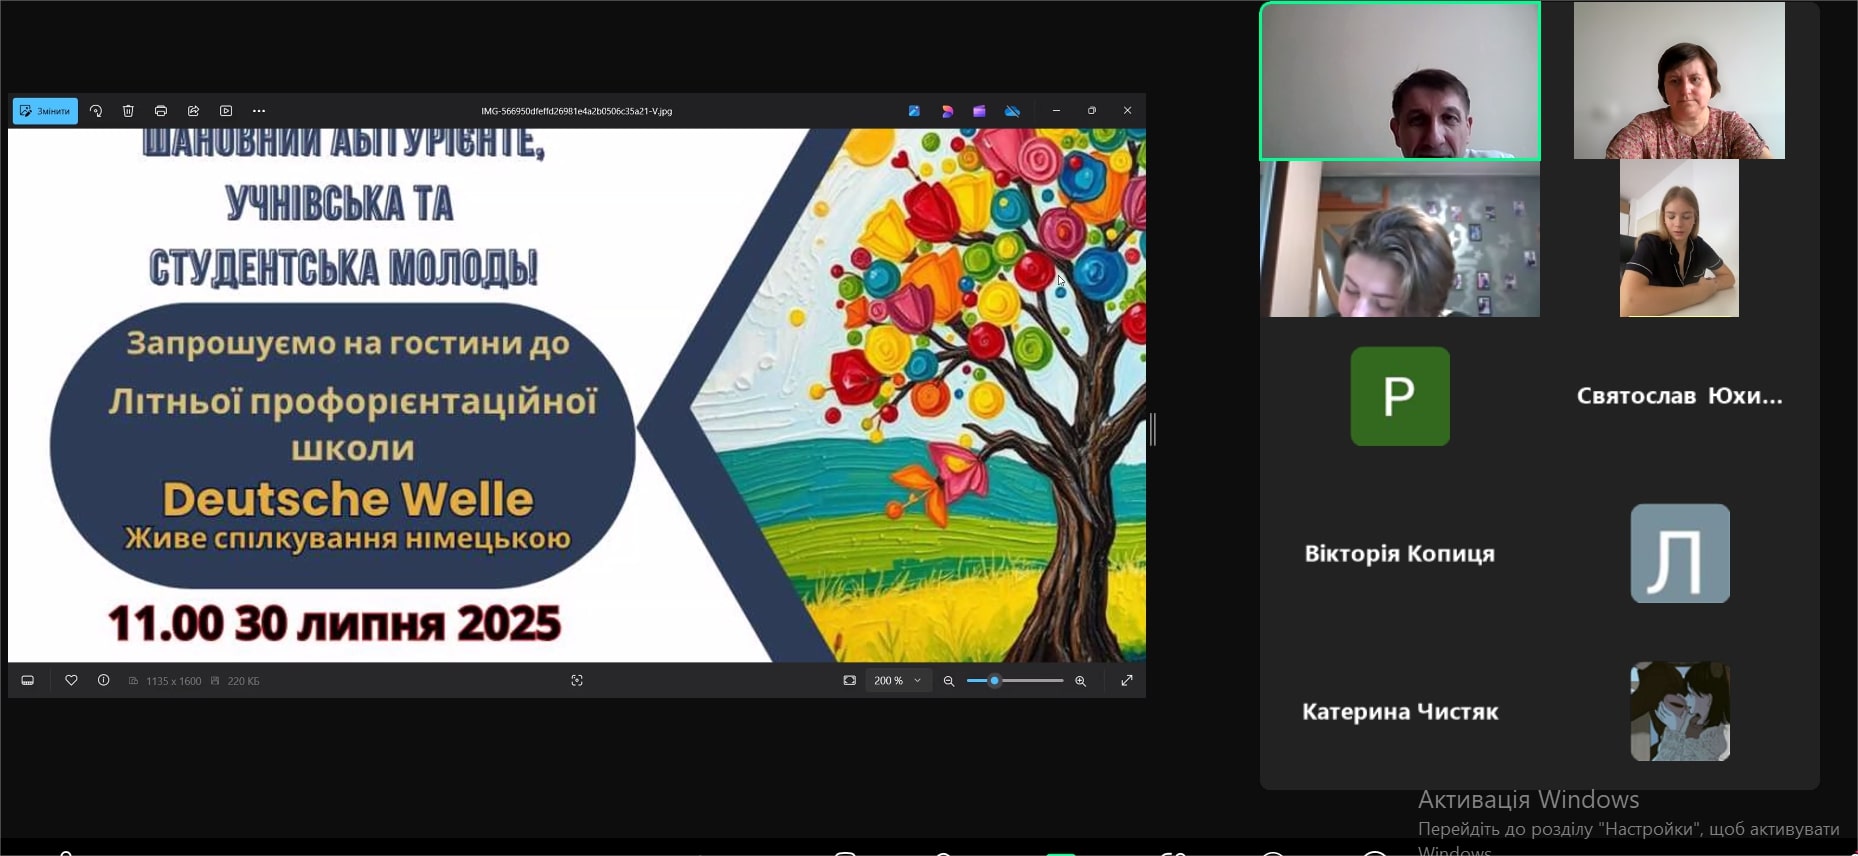Delete the image using the trash icon

click(128, 111)
